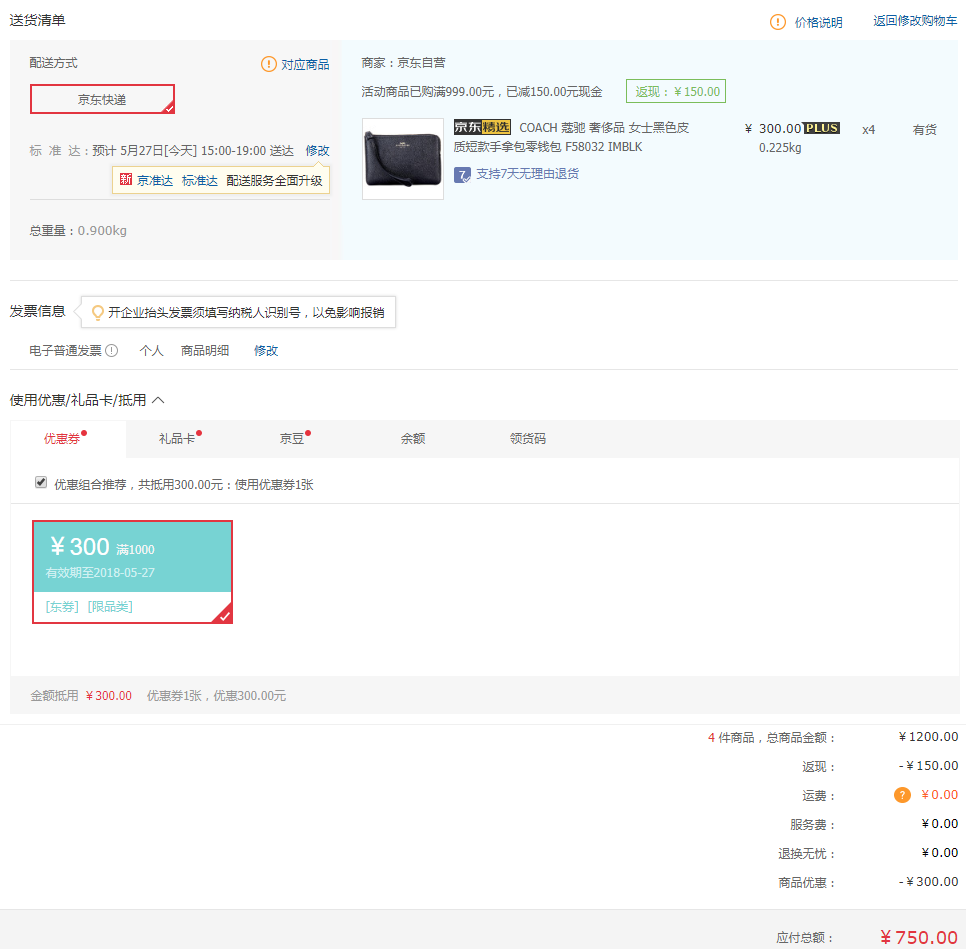
Task: Open 支持7天无理由退货 link
Action: coord(527,174)
